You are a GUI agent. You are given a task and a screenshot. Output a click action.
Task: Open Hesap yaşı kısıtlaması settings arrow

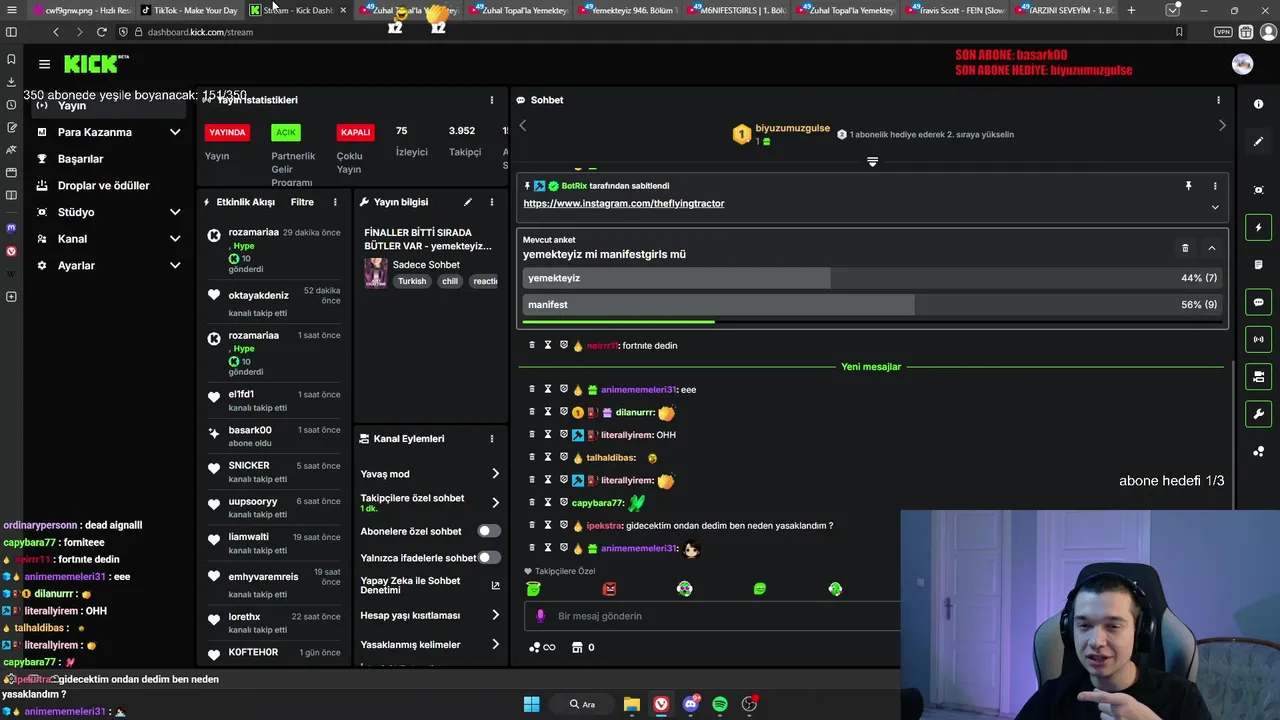(495, 615)
